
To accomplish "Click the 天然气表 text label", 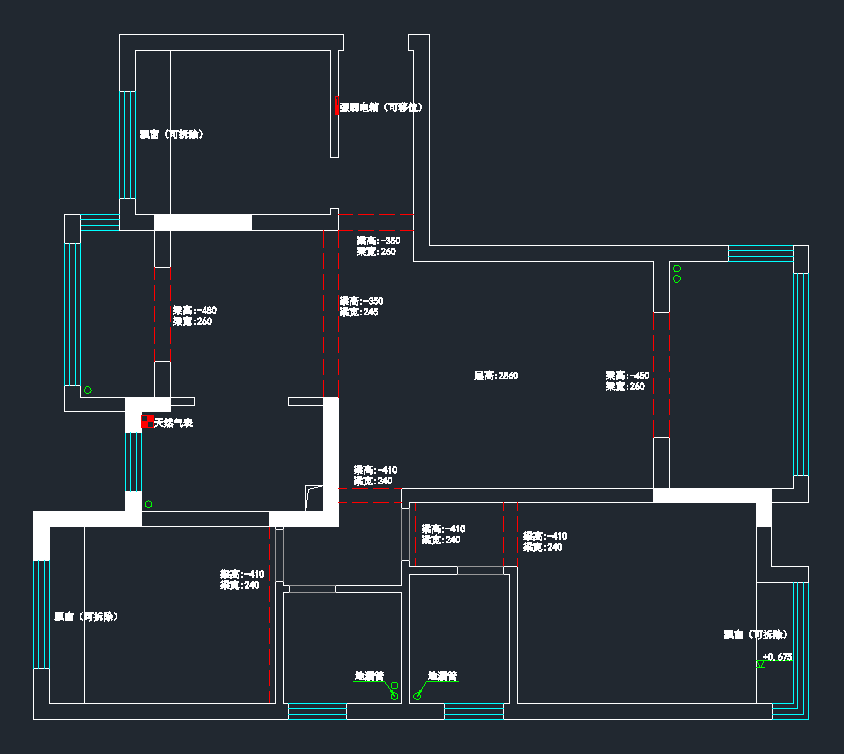I will pos(173,424).
